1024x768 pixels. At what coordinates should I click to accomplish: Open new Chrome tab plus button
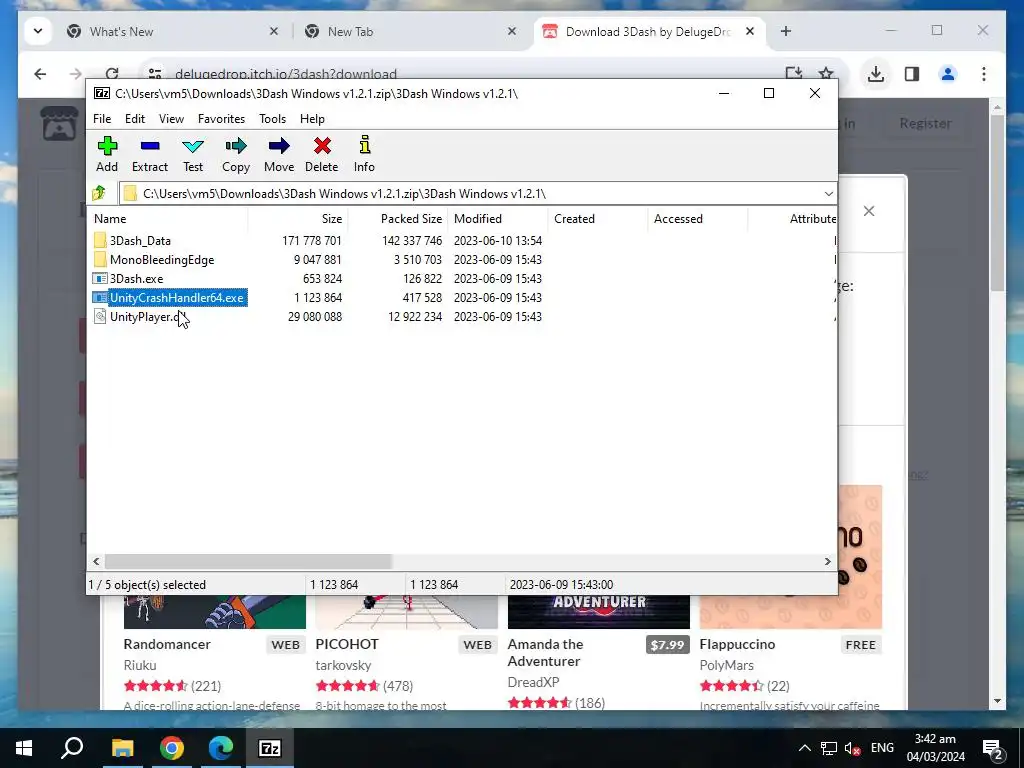(786, 31)
